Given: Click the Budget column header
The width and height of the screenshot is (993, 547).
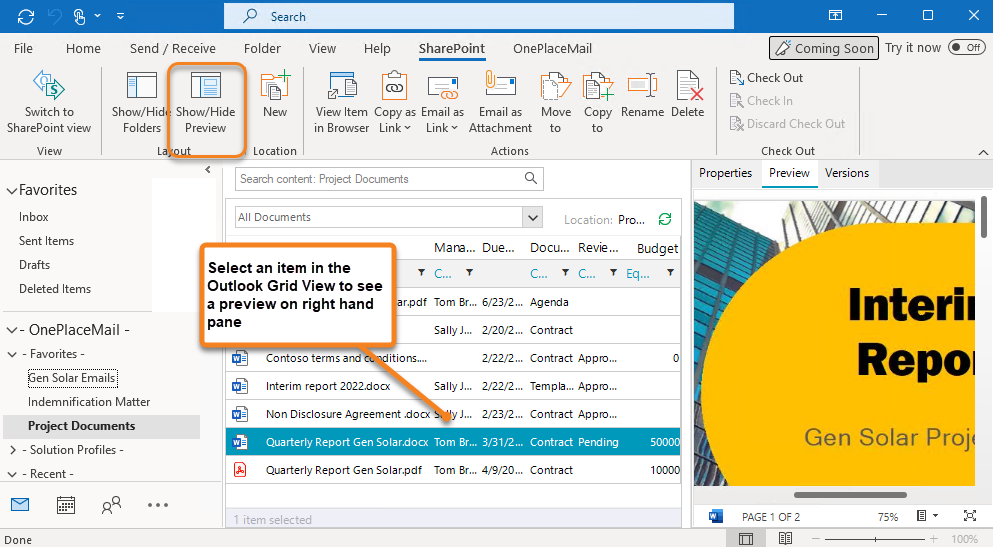Looking at the screenshot, I should [x=657, y=248].
